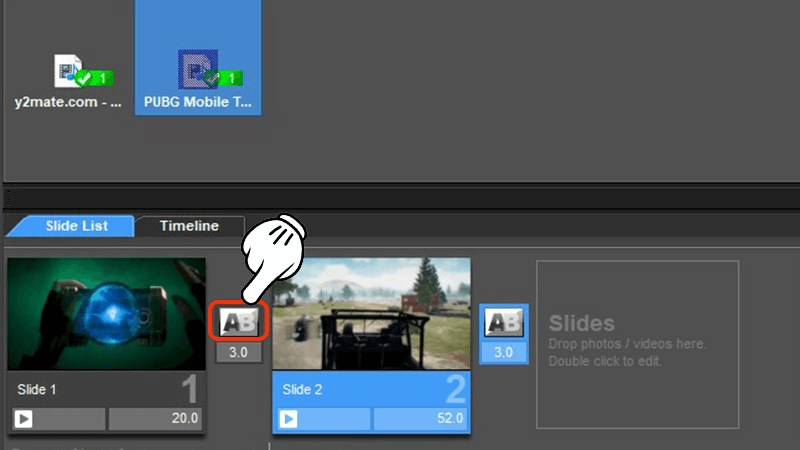
Task: Switch to the Timeline tab
Action: click(189, 226)
